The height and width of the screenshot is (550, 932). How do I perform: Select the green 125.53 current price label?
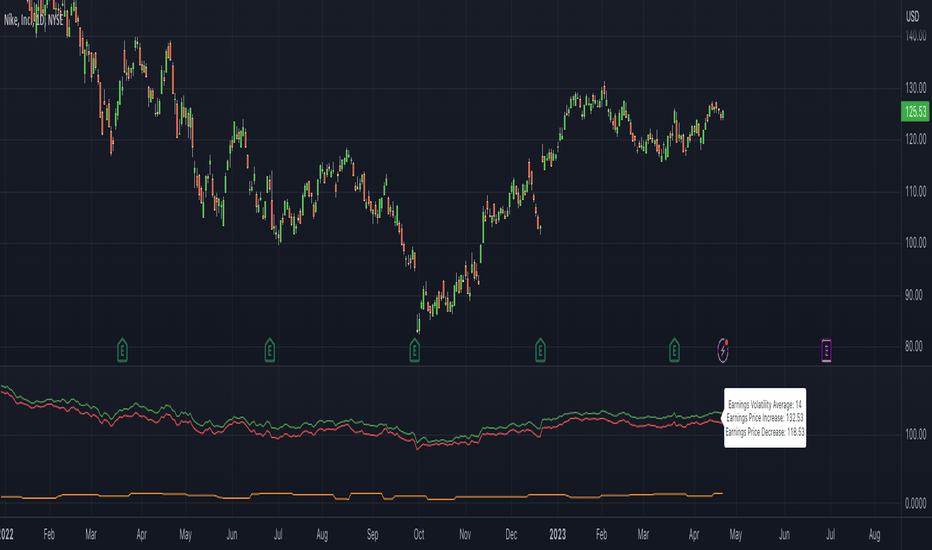[915, 111]
